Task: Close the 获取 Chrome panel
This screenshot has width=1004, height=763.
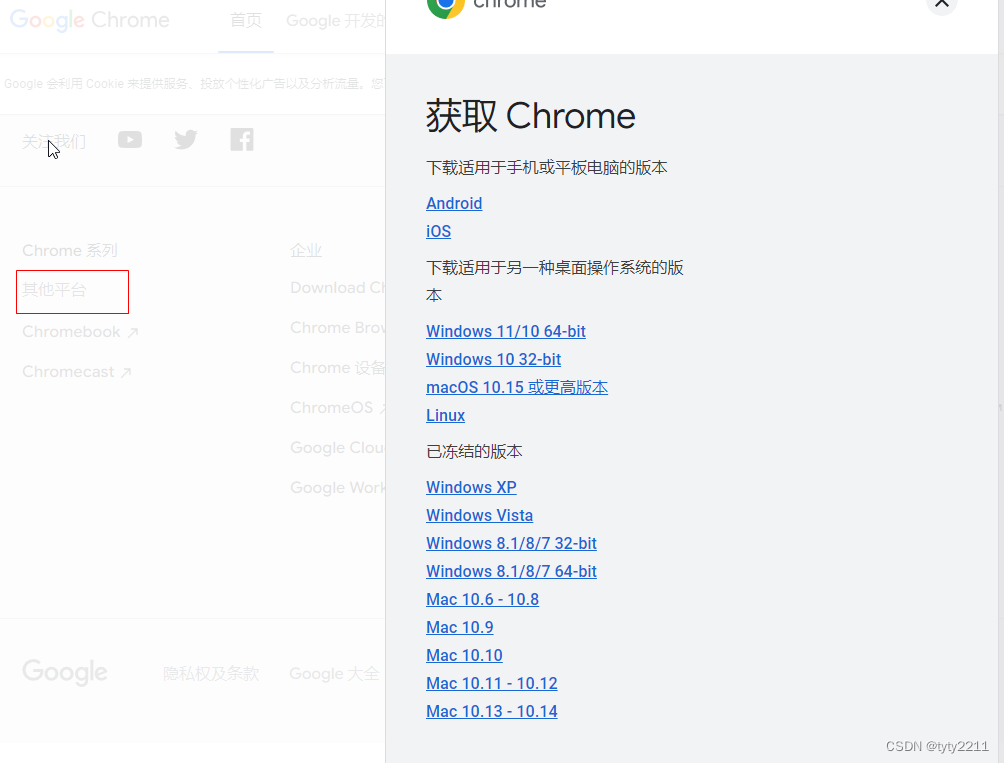Action: (941, 4)
